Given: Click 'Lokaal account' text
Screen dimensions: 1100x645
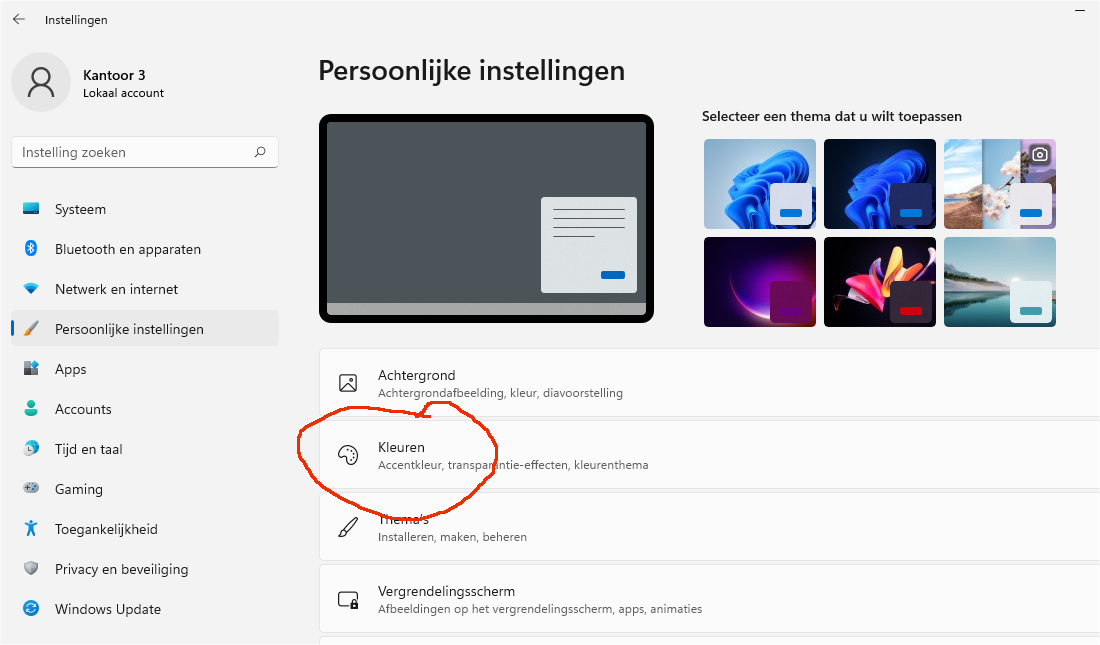Looking at the screenshot, I should [123, 93].
